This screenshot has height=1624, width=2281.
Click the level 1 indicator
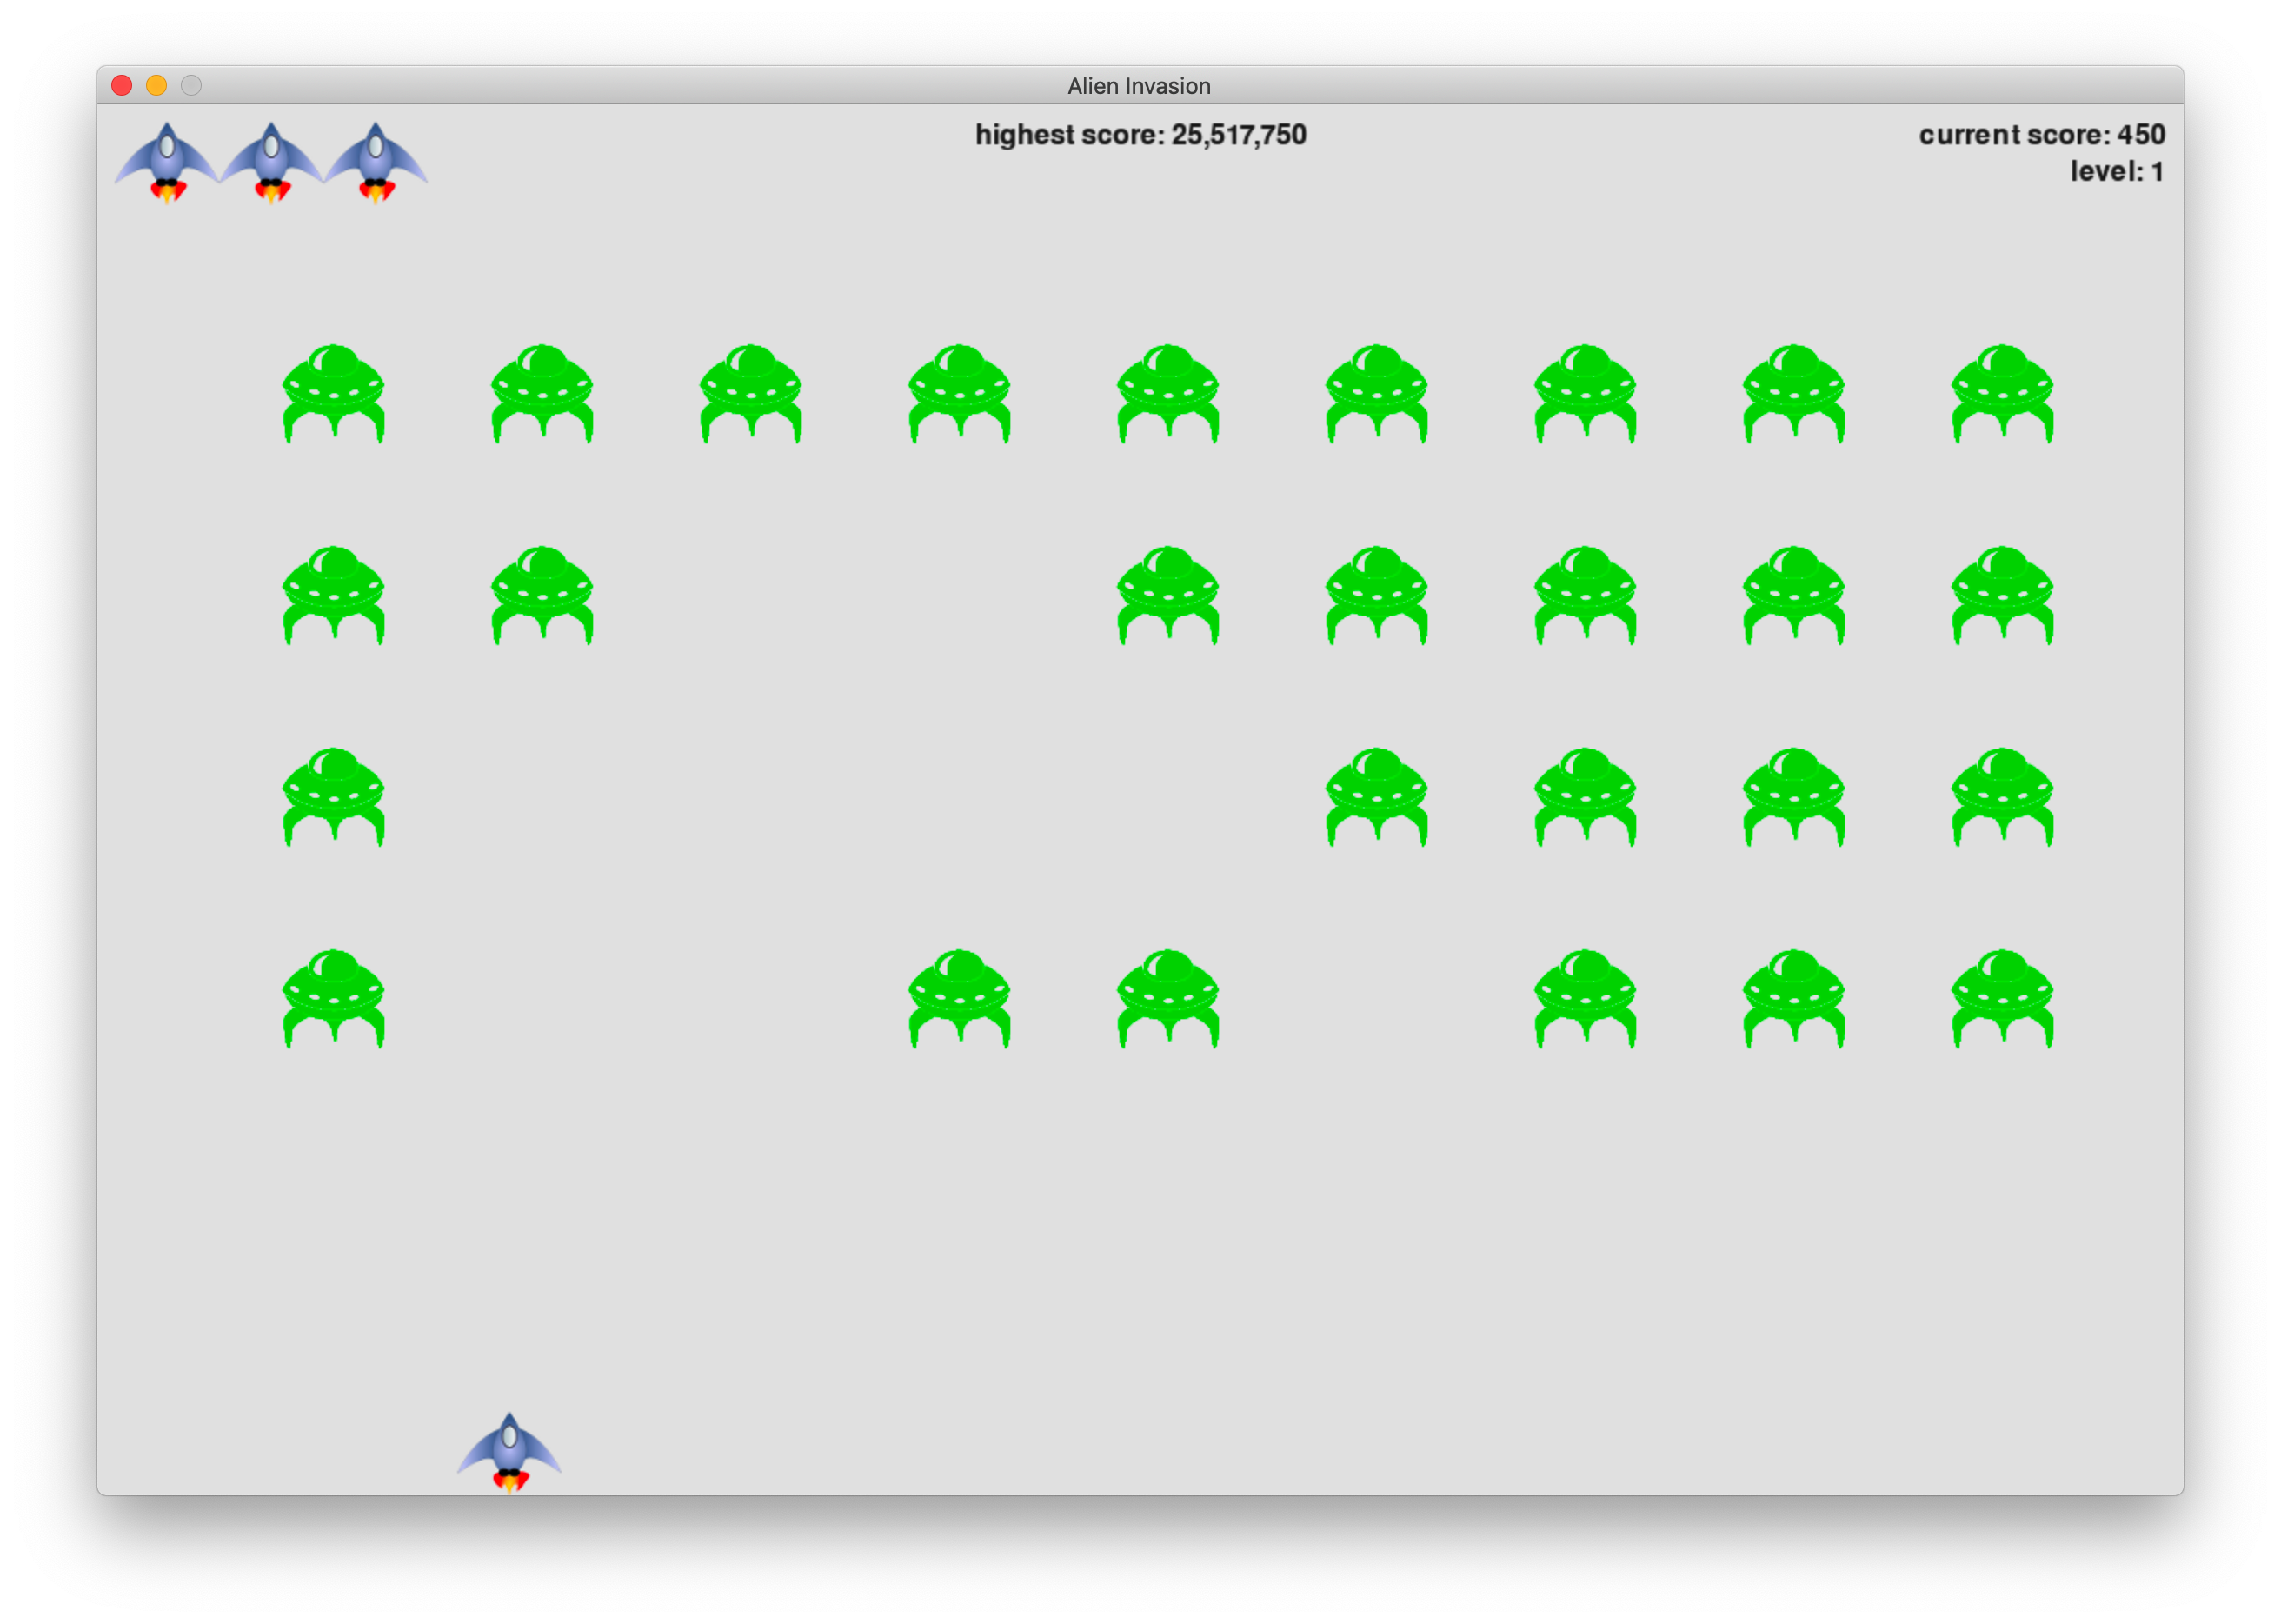click(2116, 172)
